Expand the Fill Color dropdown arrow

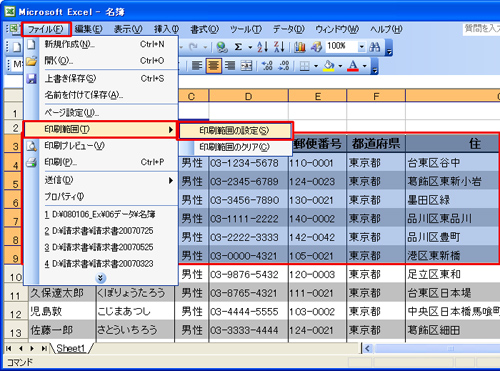(340, 66)
